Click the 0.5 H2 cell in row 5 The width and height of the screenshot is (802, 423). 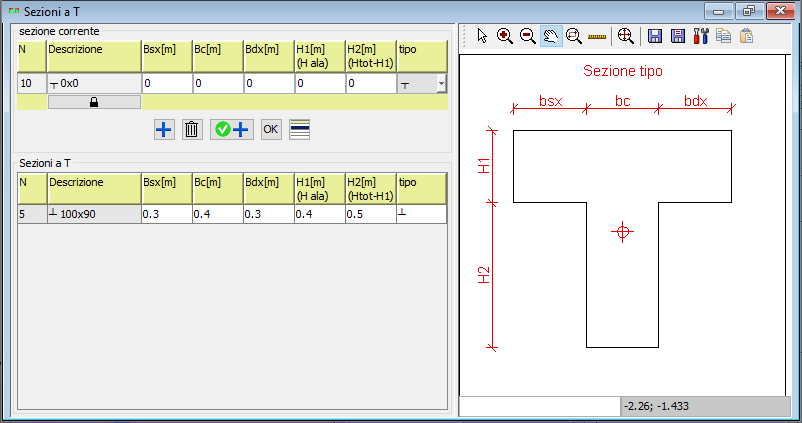[371, 214]
